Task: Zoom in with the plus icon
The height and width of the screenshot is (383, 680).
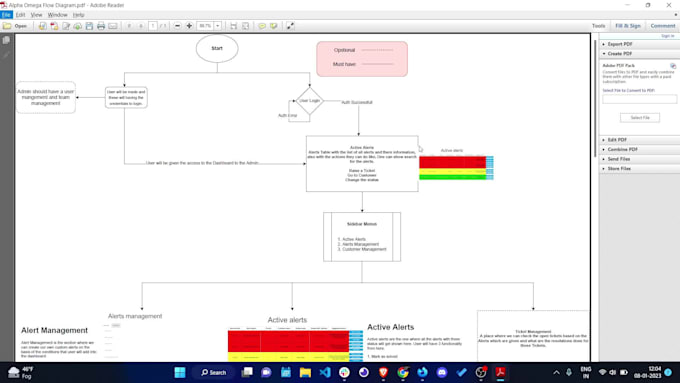Action: pyautogui.click(x=189, y=26)
